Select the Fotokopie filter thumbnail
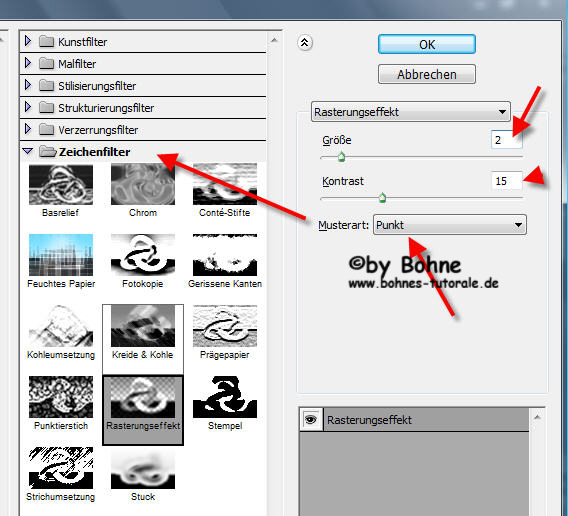The width and height of the screenshot is (568, 516). [143, 255]
